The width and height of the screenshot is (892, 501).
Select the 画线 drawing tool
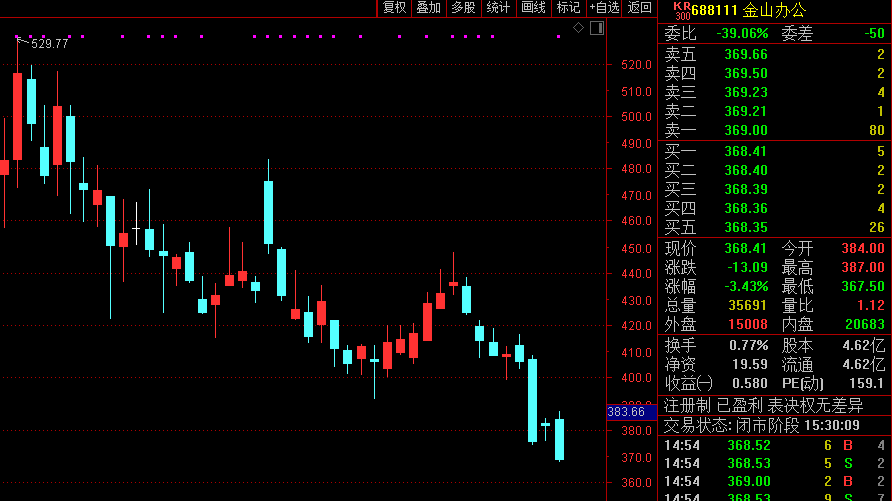533,8
